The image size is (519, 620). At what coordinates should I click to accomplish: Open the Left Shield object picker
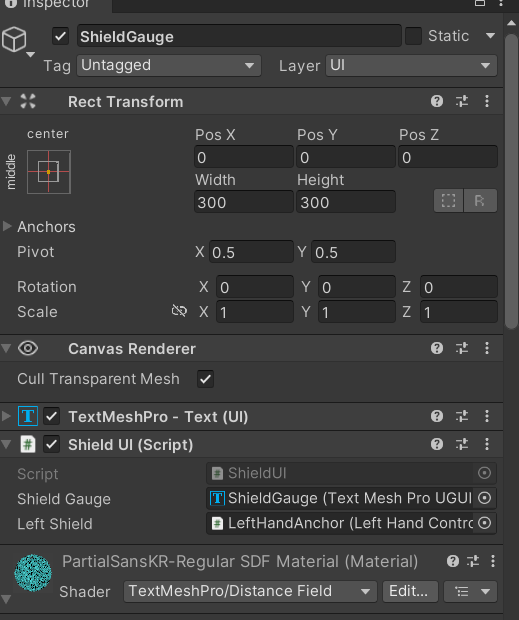[484, 523]
